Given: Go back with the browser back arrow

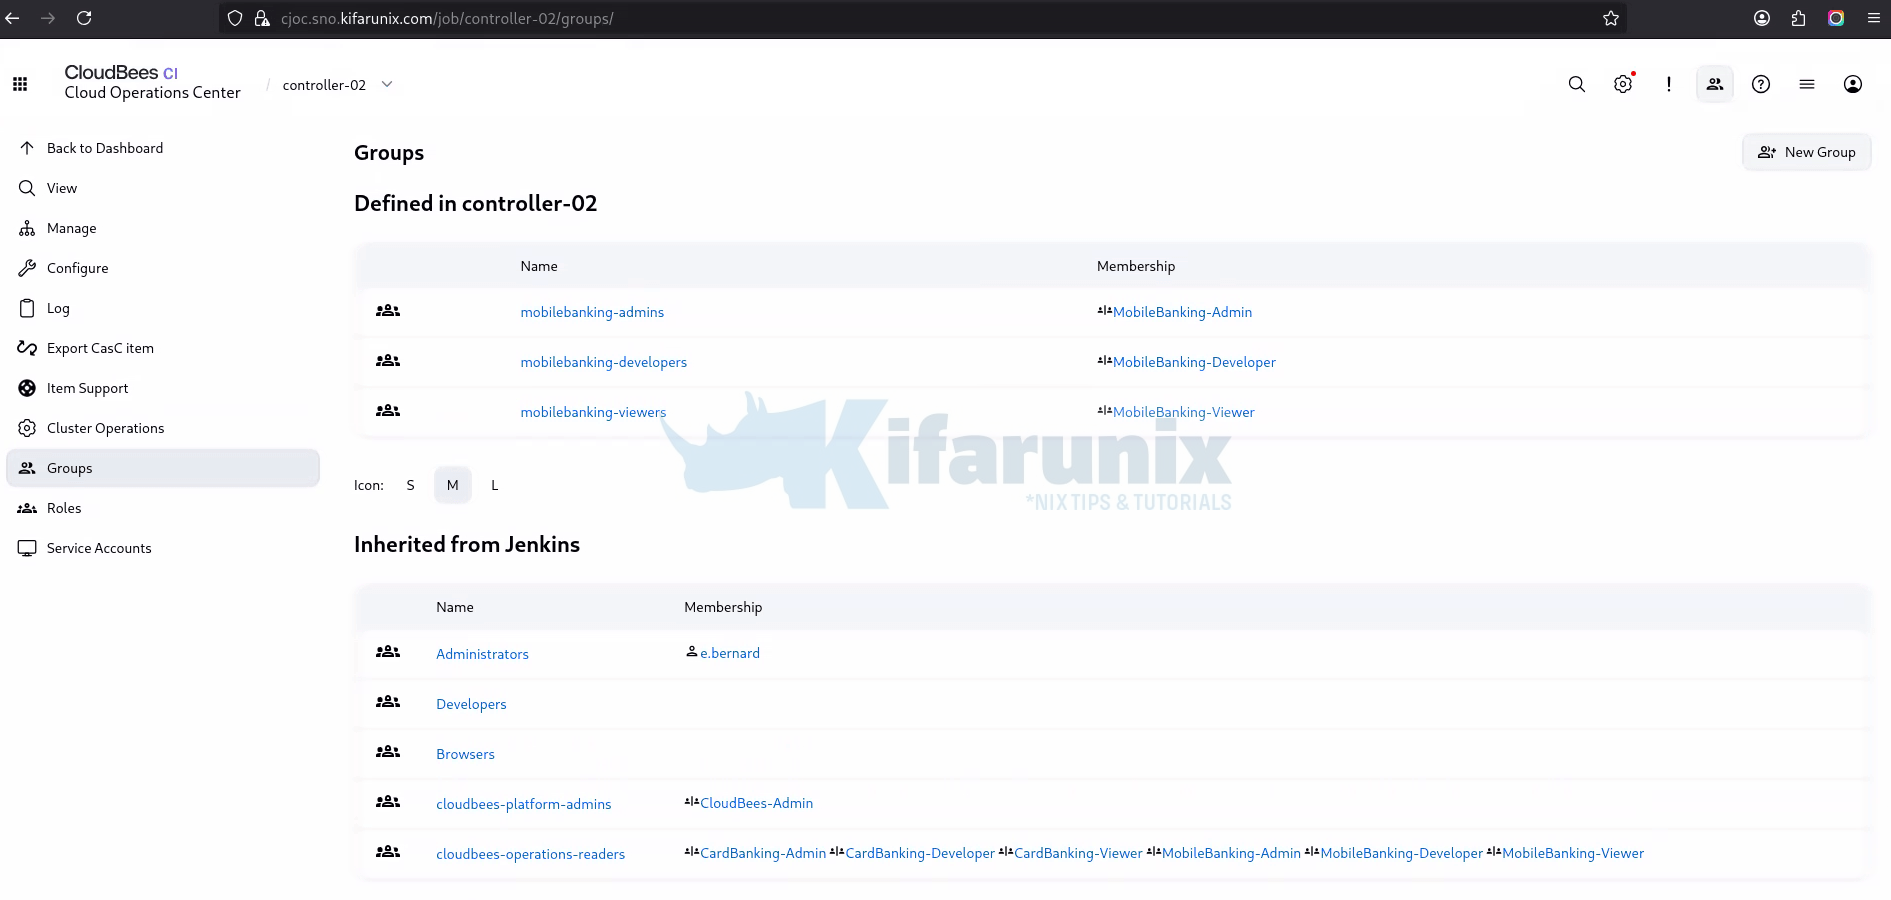Looking at the screenshot, I should click(12, 18).
